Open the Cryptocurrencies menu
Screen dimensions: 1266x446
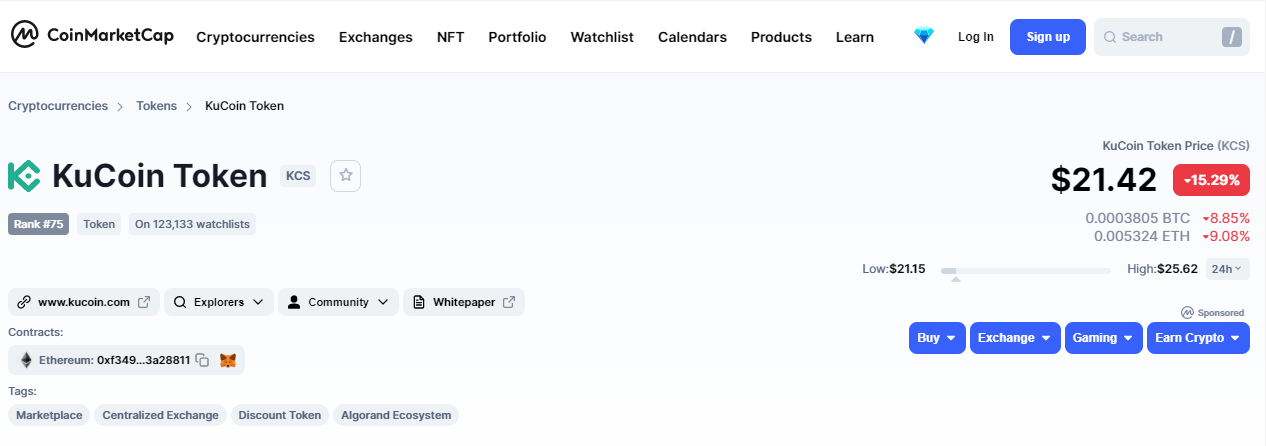(x=255, y=37)
